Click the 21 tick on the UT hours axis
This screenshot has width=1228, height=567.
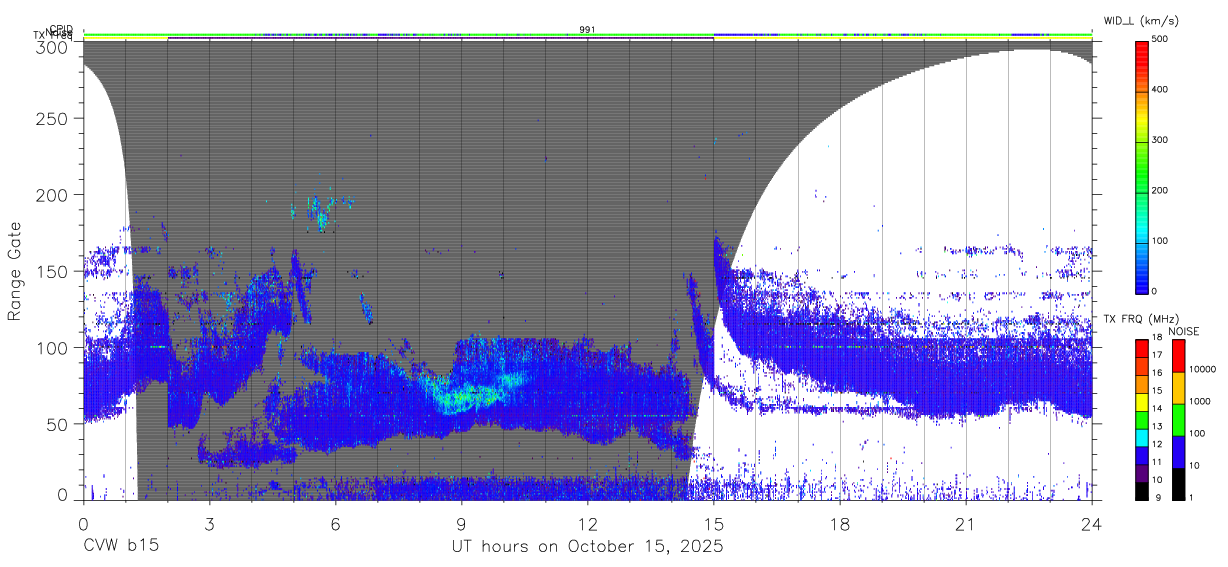[x=966, y=525]
